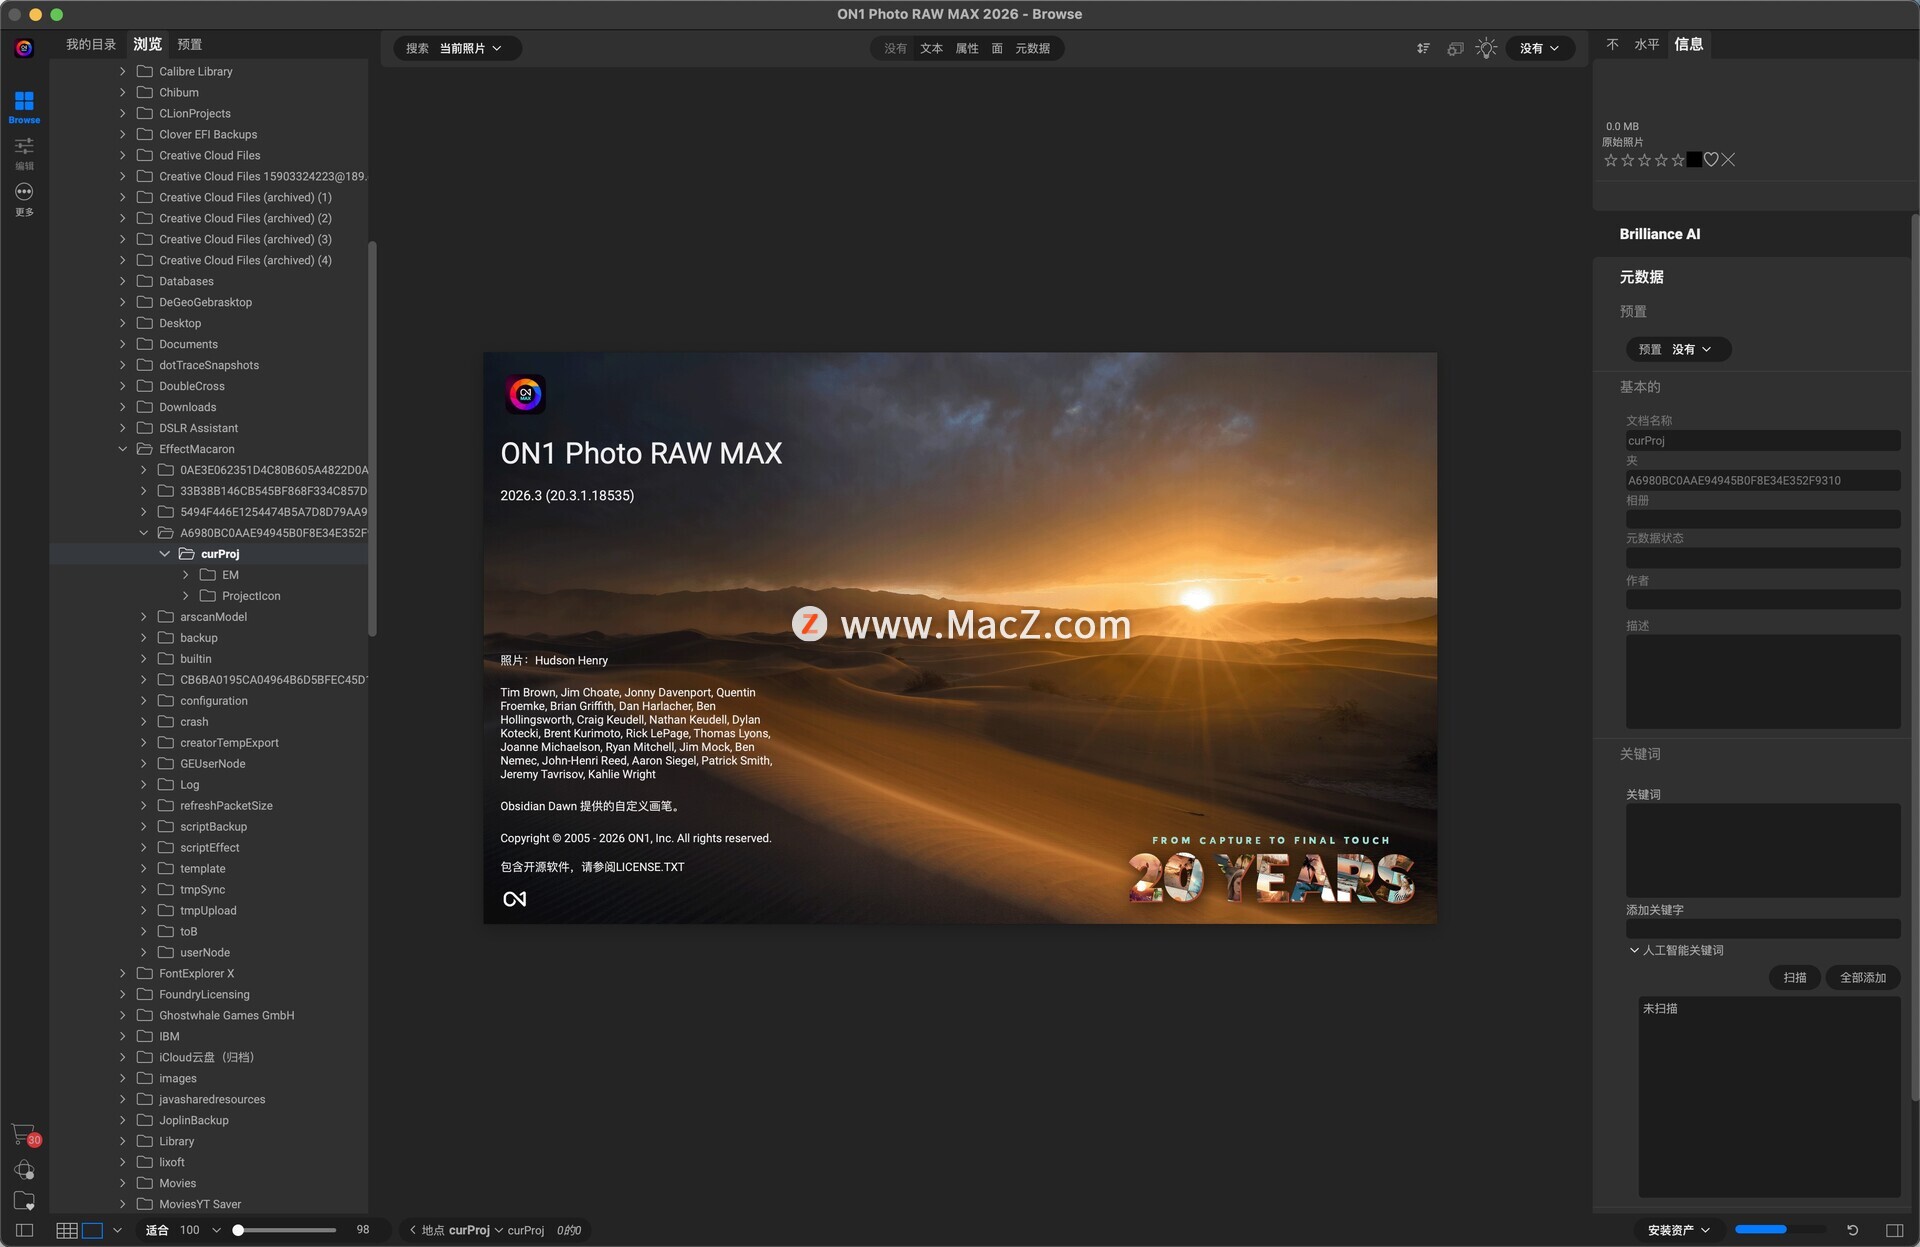Click the lightbulb icon in top toolbar
Image resolution: width=1920 pixels, height=1247 pixels.
tap(1486, 48)
